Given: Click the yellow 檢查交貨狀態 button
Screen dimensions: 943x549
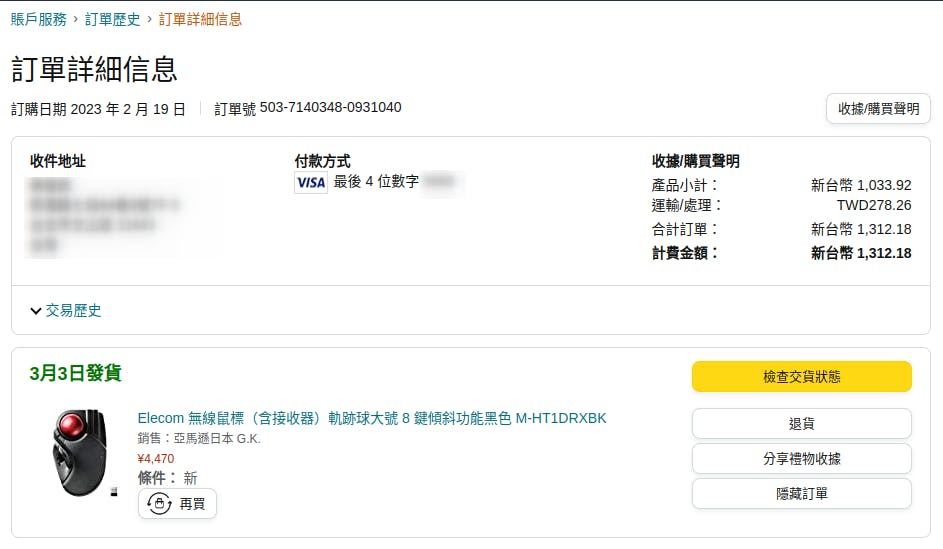Looking at the screenshot, I should [x=802, y=376].
